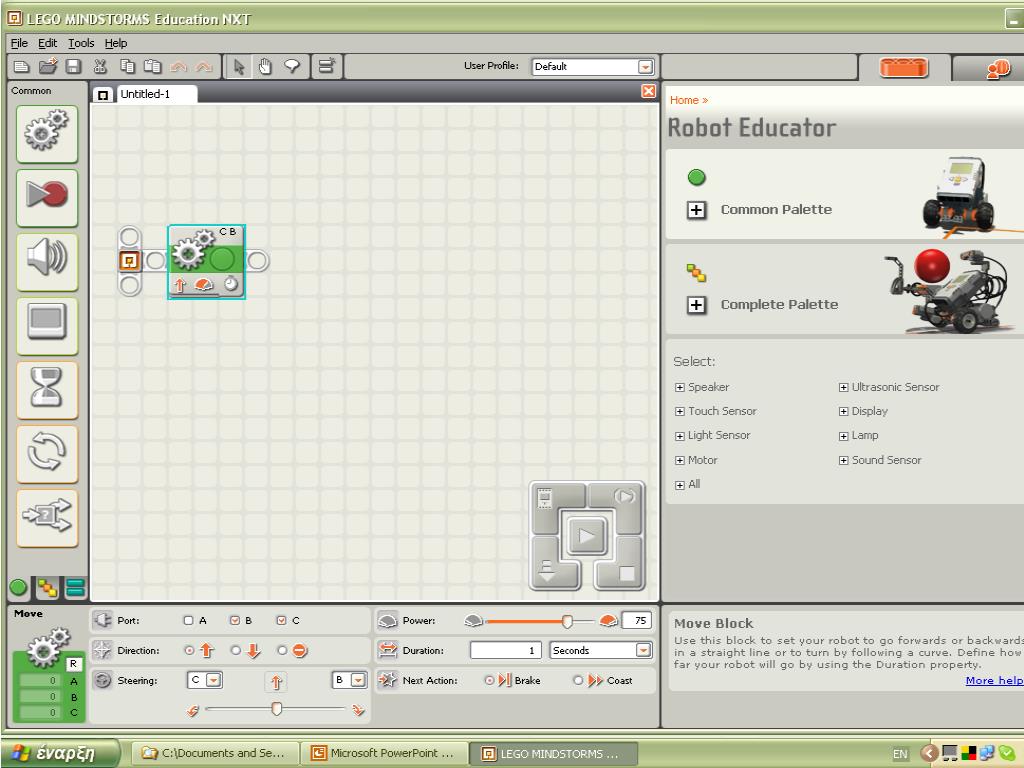
Task: Click Undo toolbar icon
Action: click(178, 67)
